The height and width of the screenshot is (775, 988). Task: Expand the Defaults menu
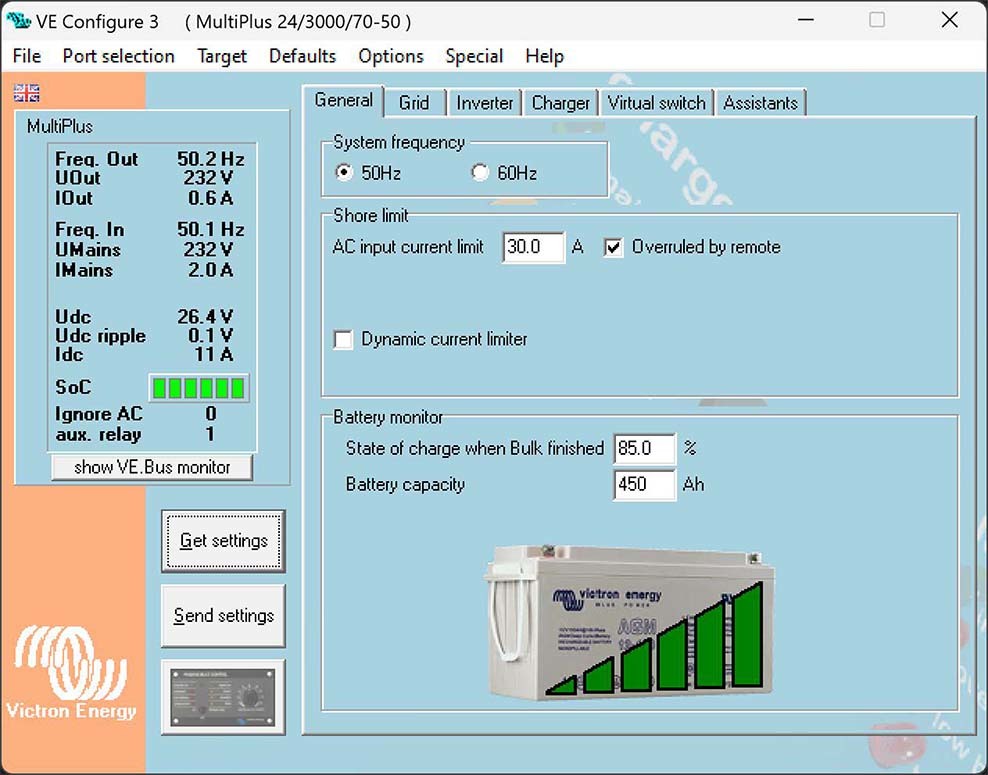[302, 56]
